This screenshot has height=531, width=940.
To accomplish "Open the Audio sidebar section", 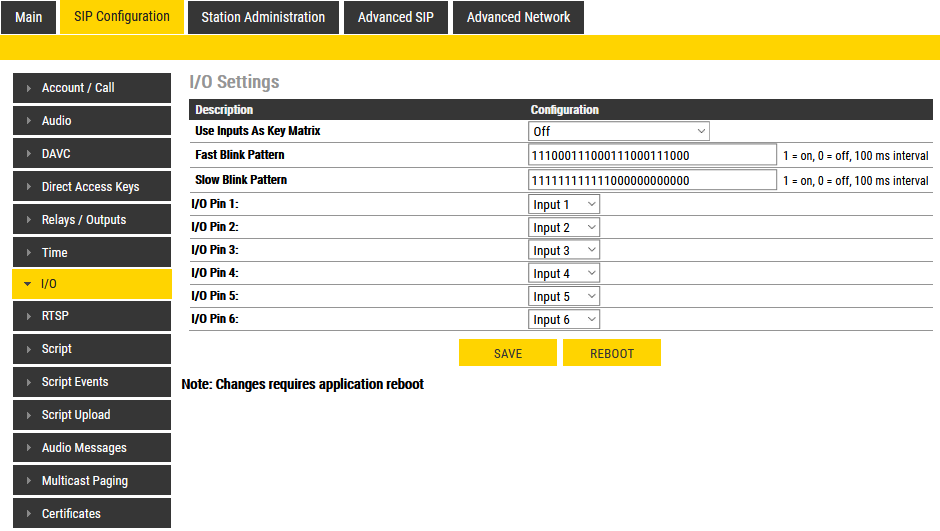I will (91, 121).
